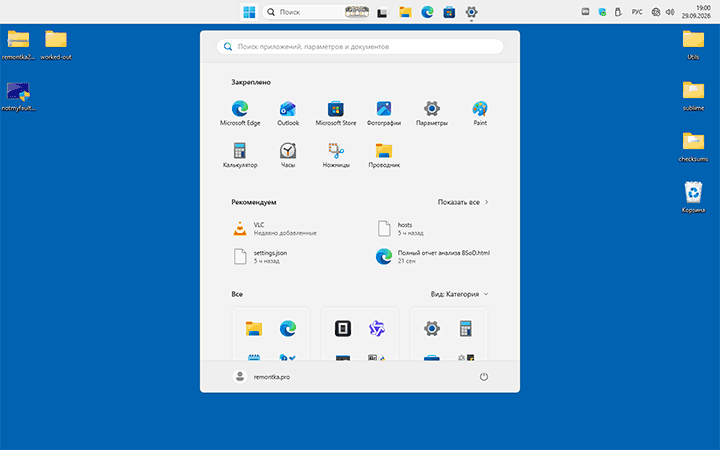The image size is (720, 450).
Task: Open Microsoft Store in the Закреплено section
Action: click(336, 113)
